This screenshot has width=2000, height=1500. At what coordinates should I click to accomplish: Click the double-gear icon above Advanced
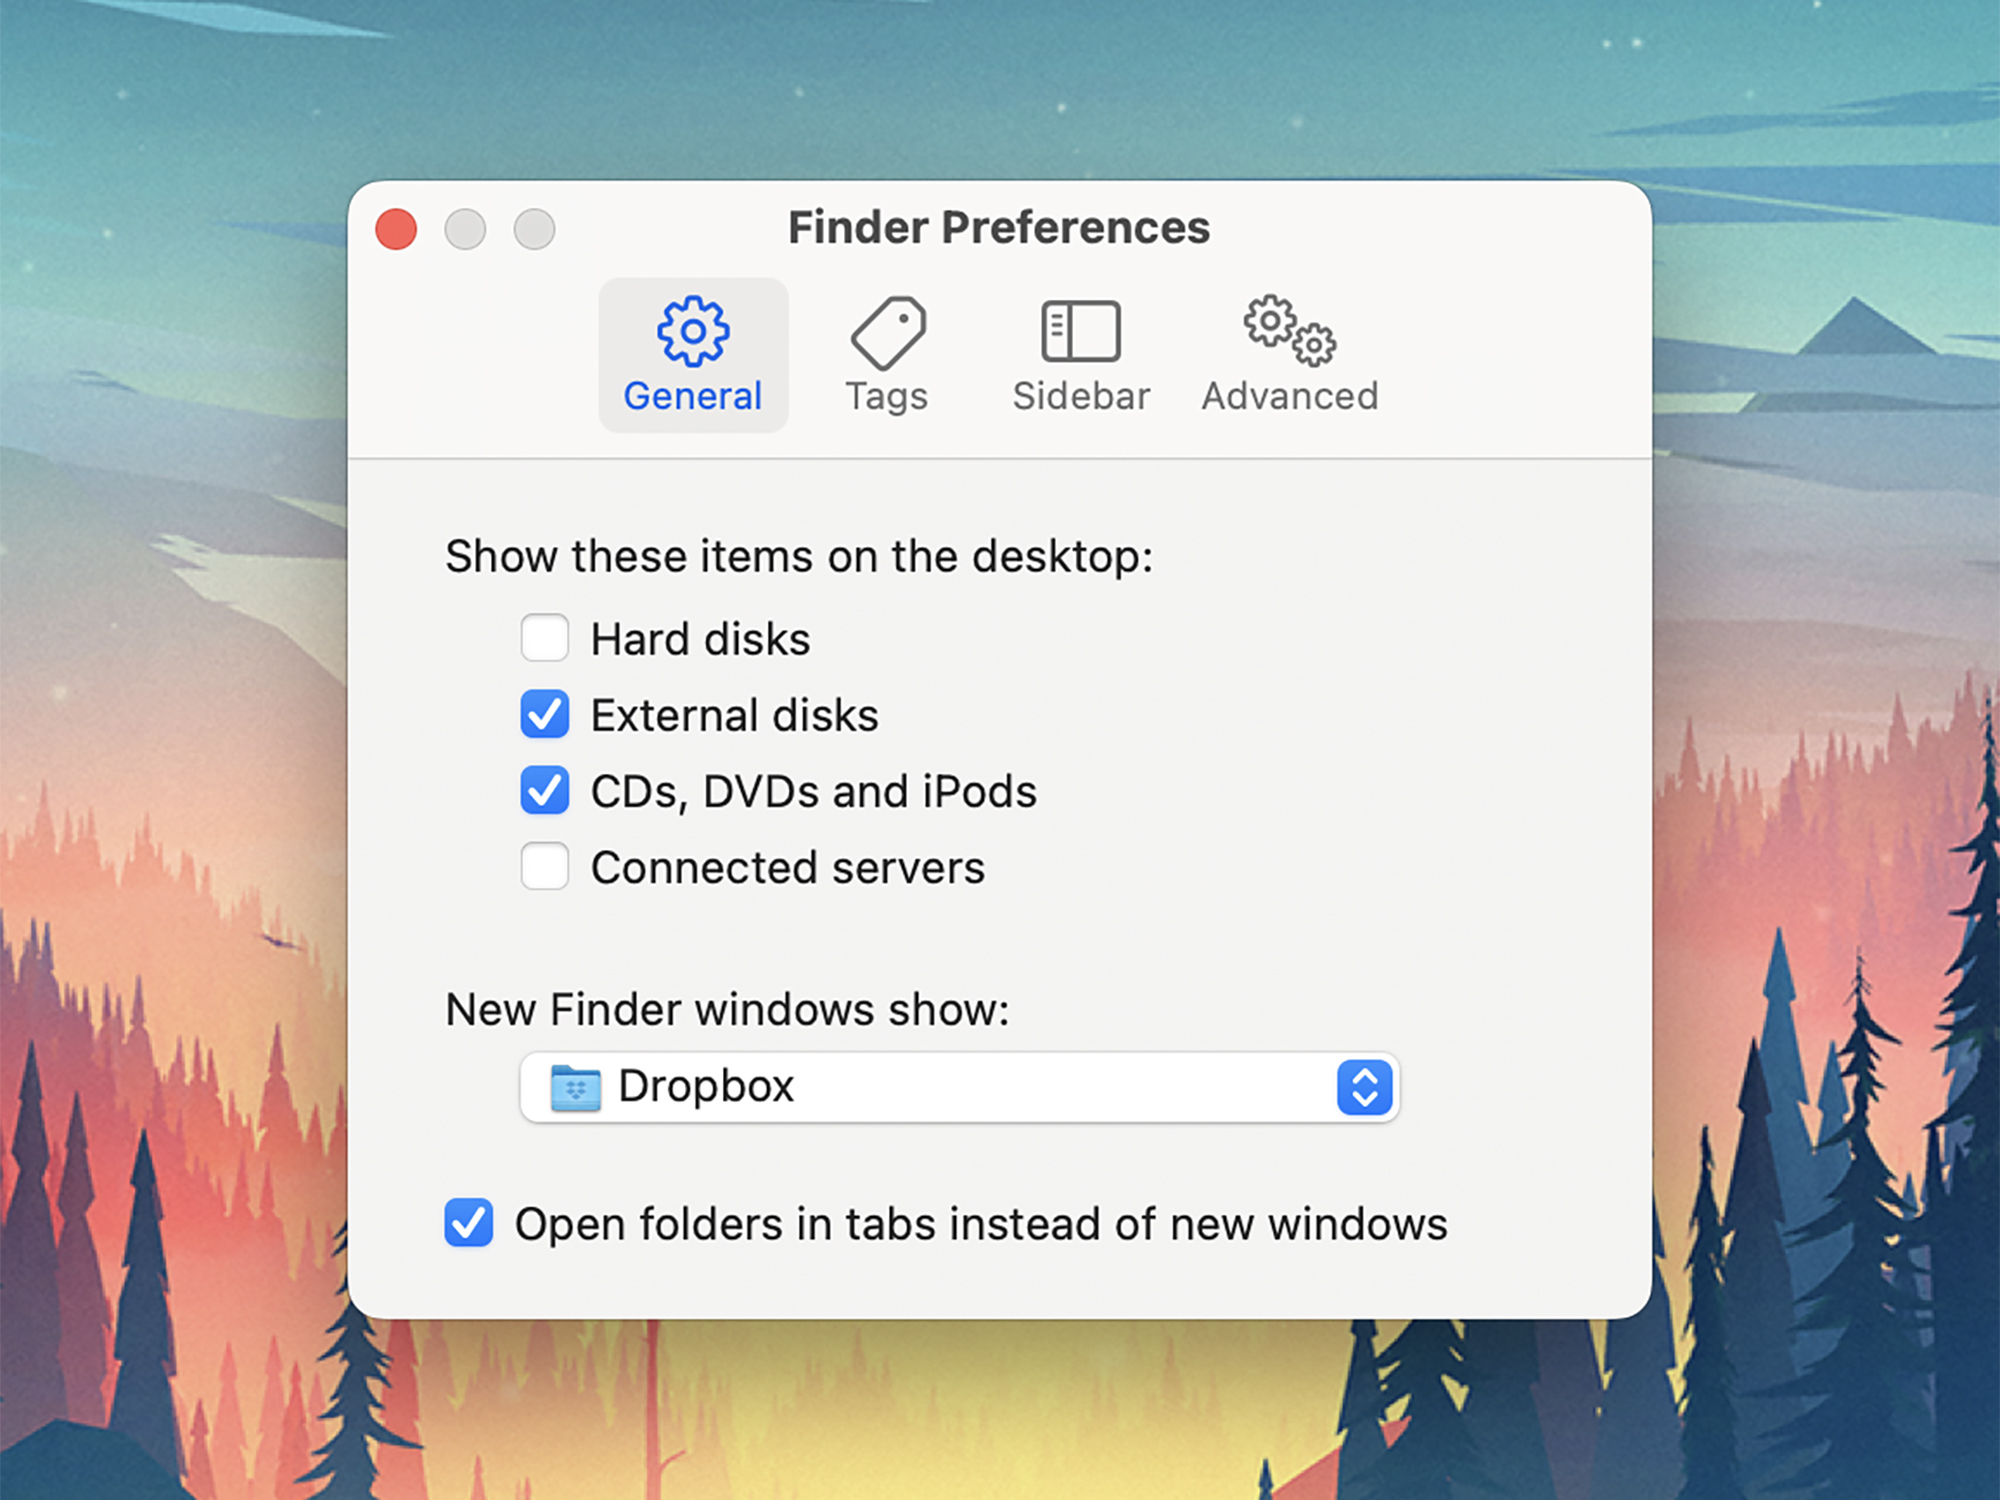coord(1287,330)
